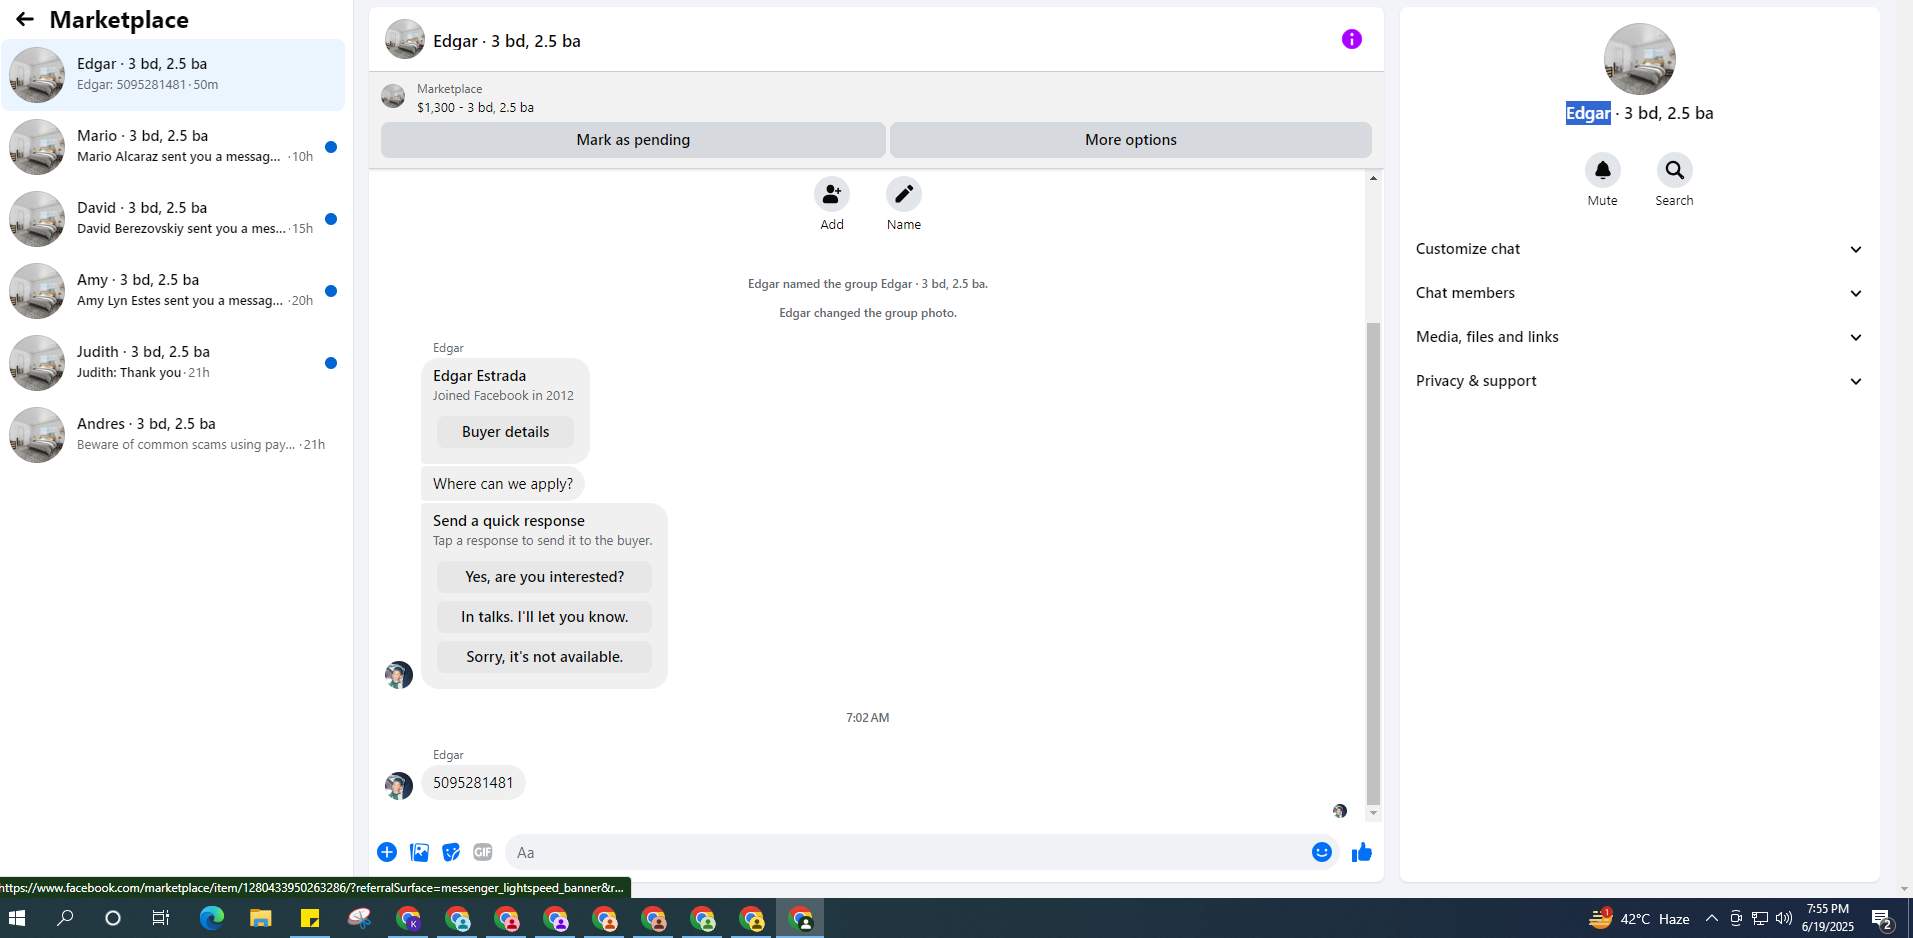Send a thumbs-up like
1913x938 pixels.
point(1361,852)
